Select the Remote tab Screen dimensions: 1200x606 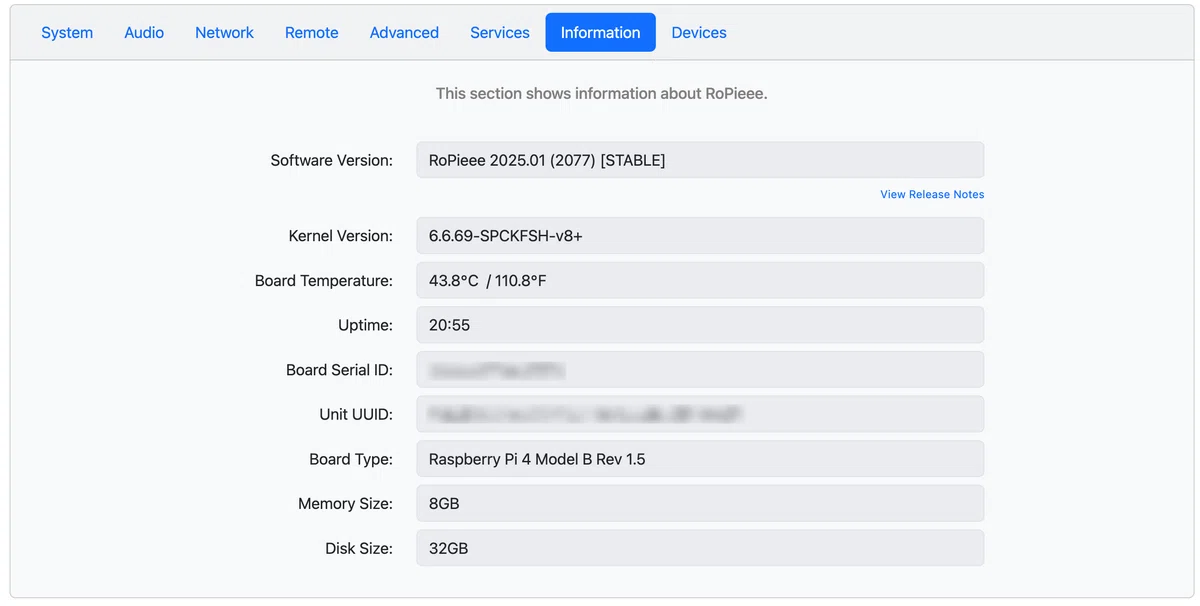point(312,33)
